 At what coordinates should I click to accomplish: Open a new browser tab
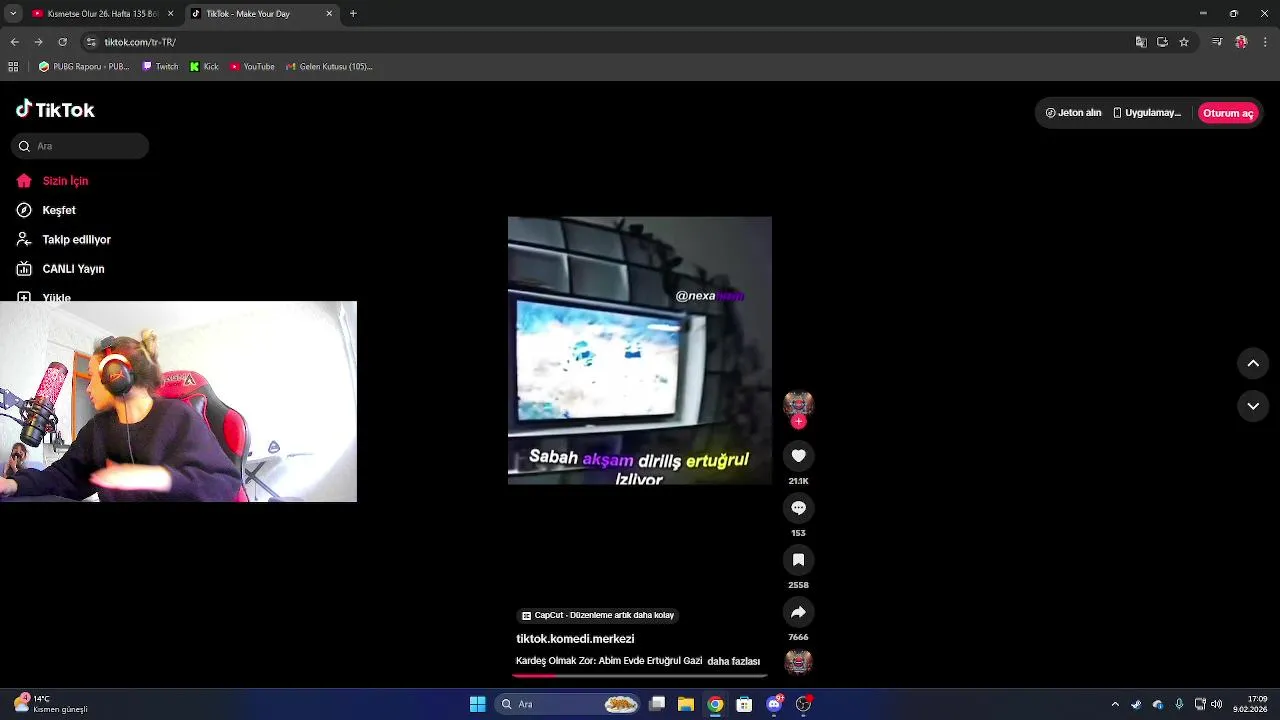[353, 14]
